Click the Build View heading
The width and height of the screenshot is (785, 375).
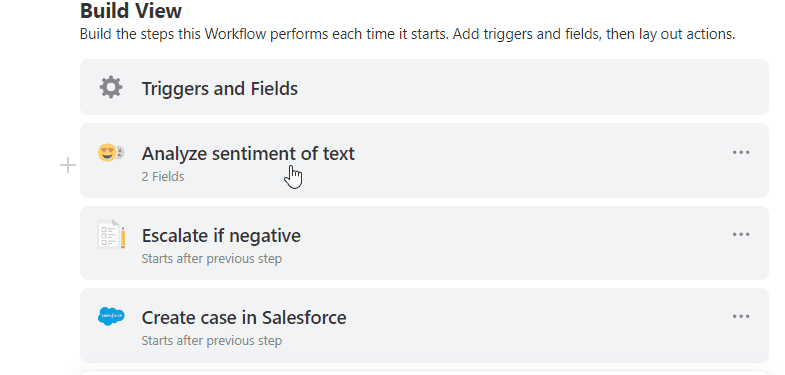coord(131,10)
